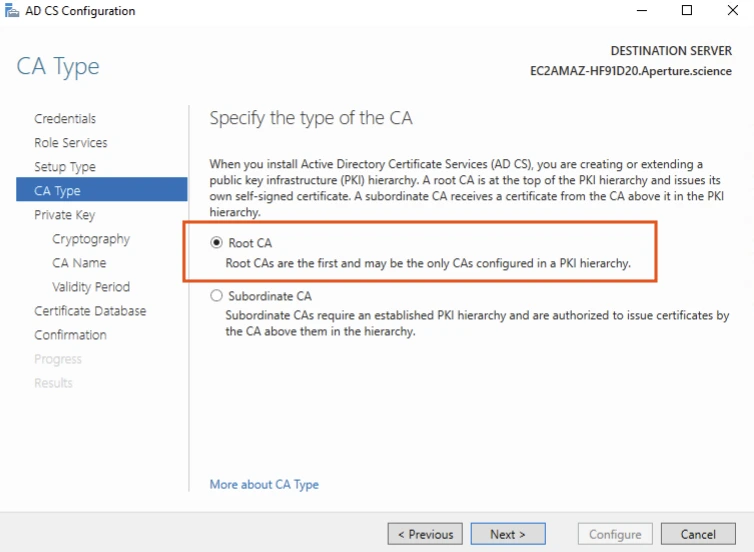Navigate to Setup Type step

click(65, 167)
